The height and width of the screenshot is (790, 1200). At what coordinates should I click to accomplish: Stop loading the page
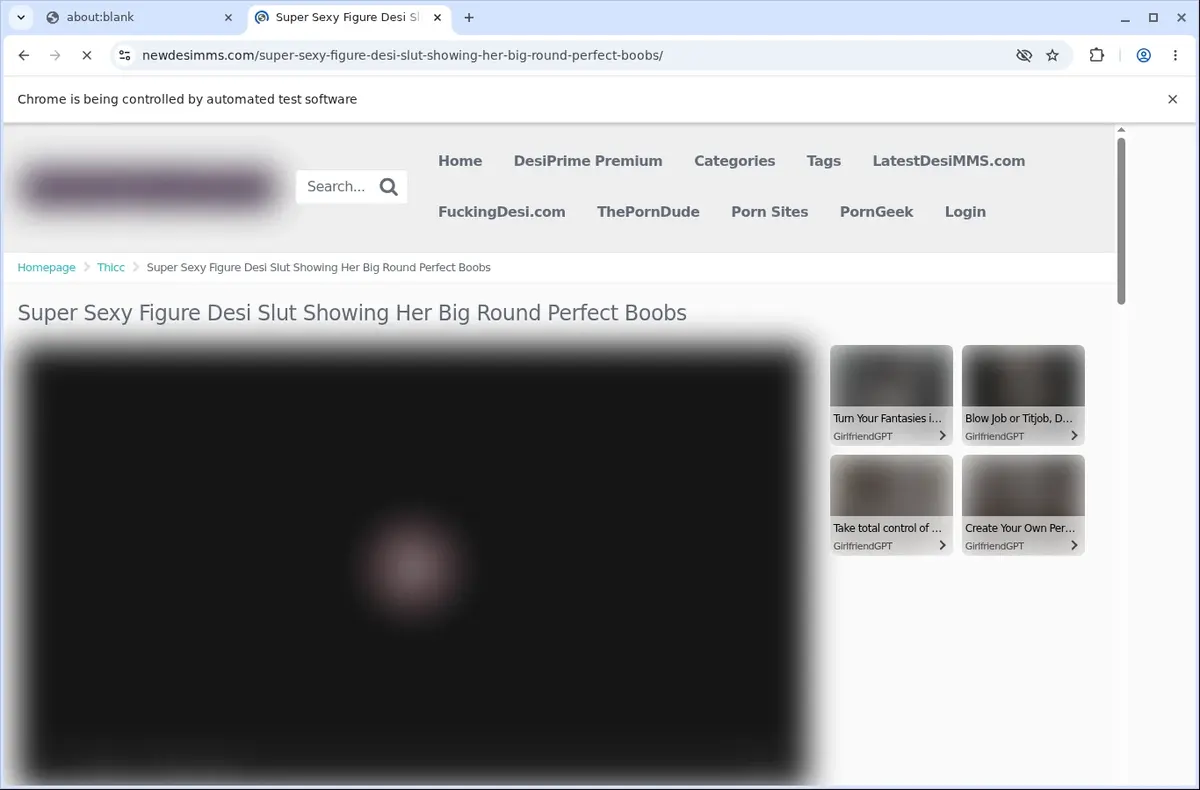pos(87,55)
